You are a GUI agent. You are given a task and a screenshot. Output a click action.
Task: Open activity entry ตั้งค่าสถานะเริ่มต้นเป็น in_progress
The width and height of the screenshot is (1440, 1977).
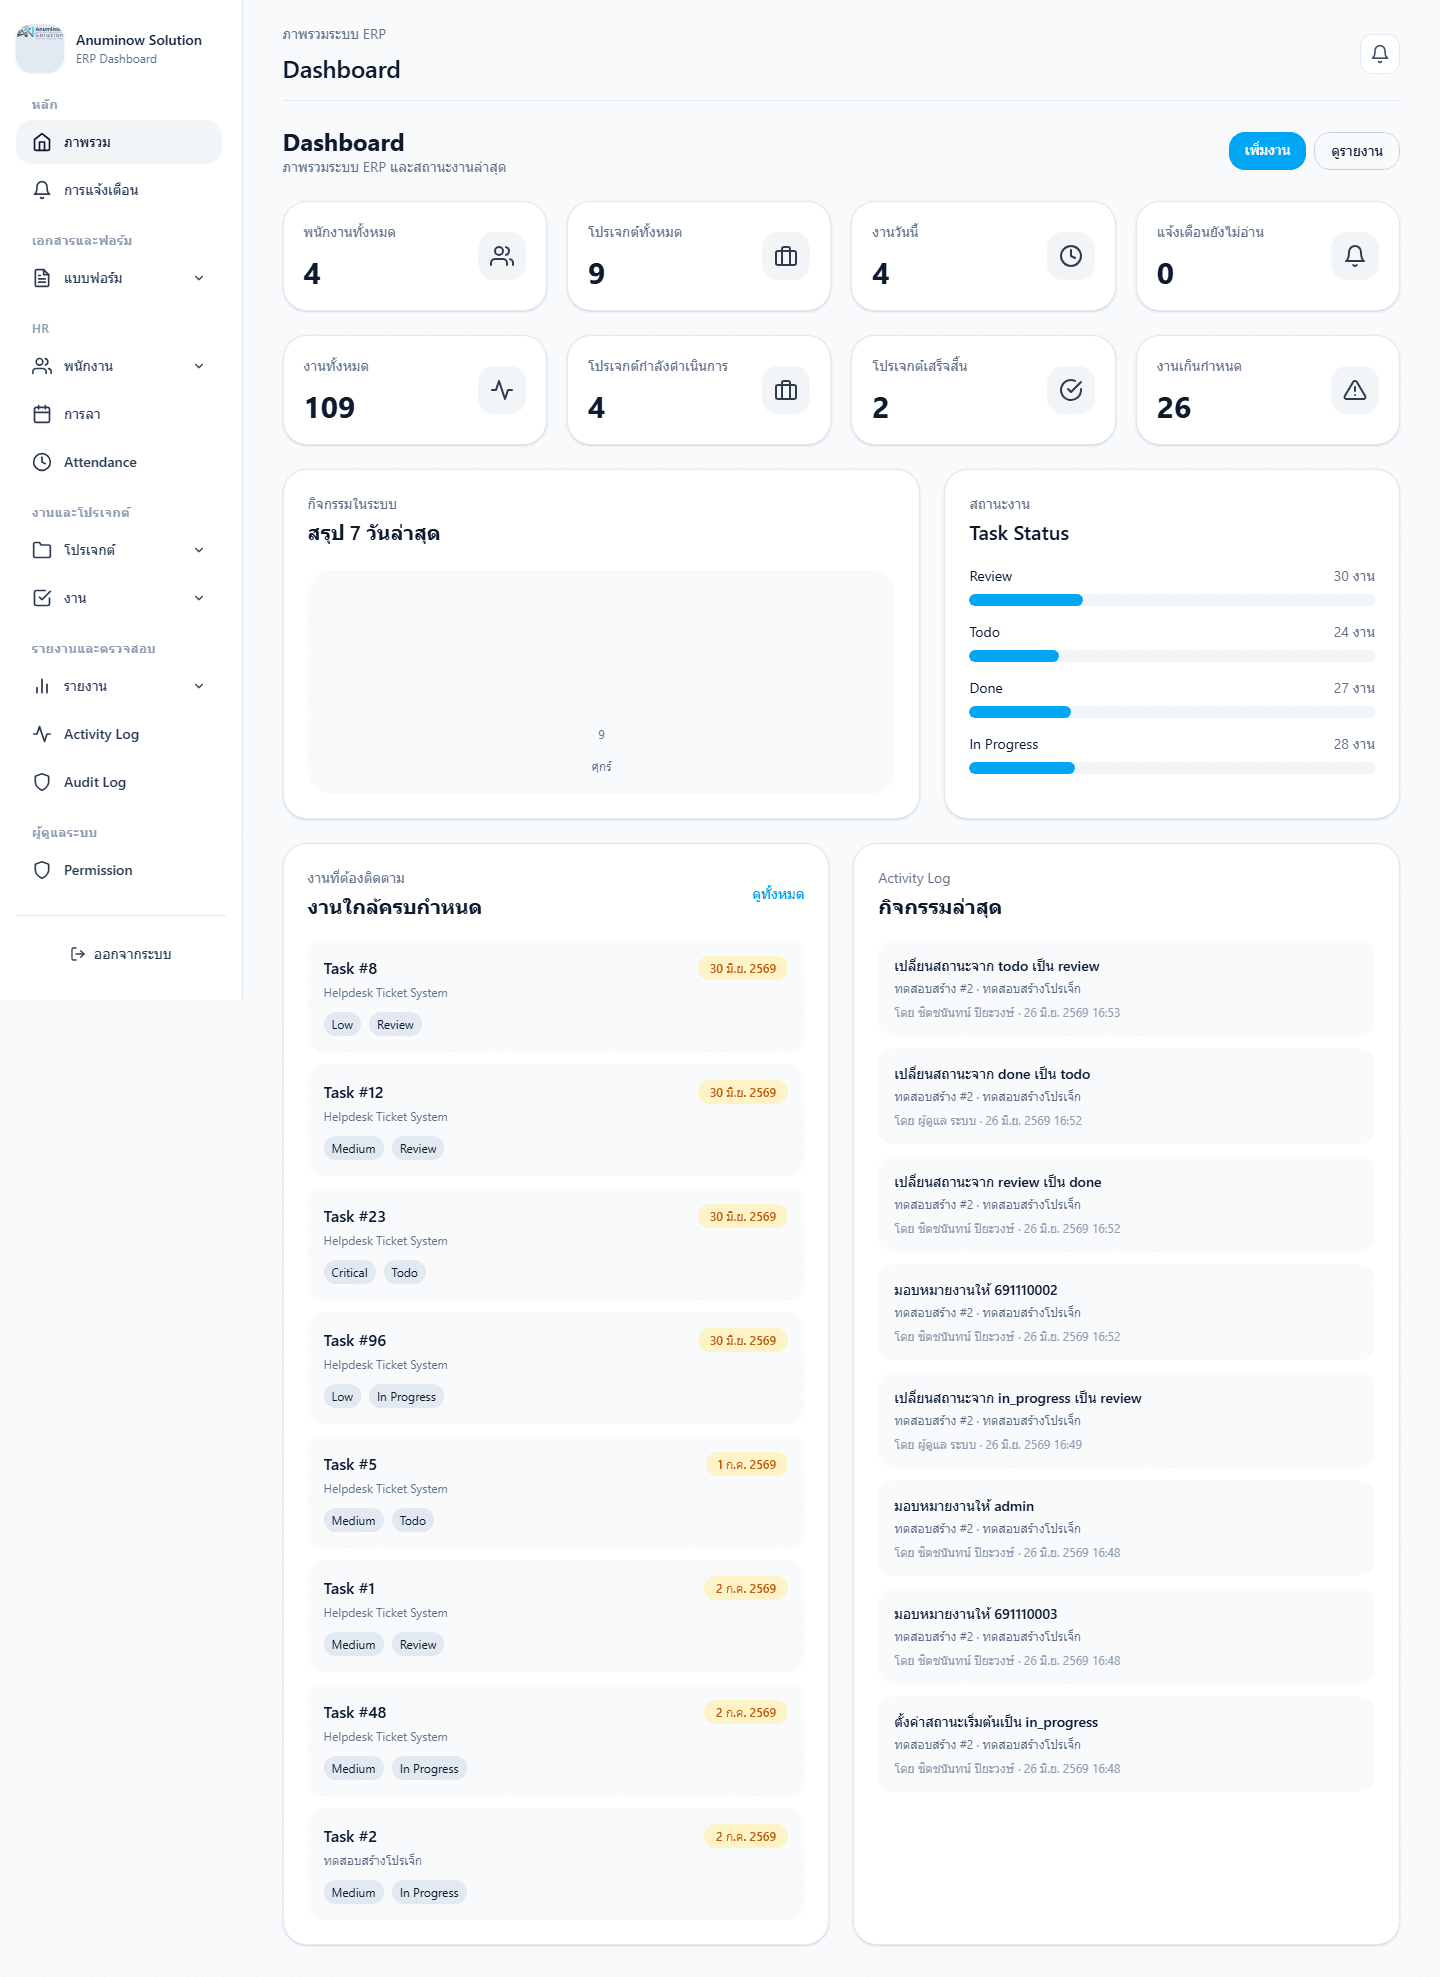pos(1126,1744)
